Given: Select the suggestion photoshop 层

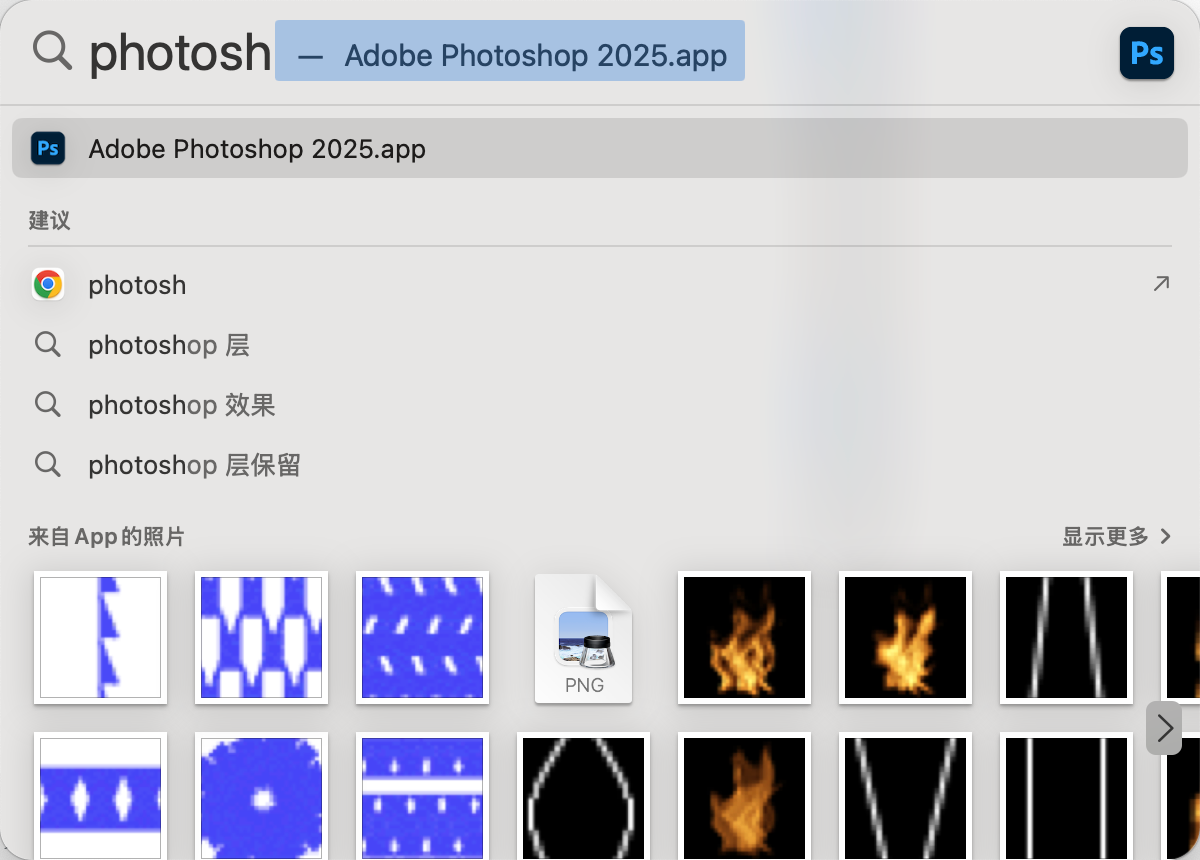Looking at the screenshot, I should pos(169,345).
